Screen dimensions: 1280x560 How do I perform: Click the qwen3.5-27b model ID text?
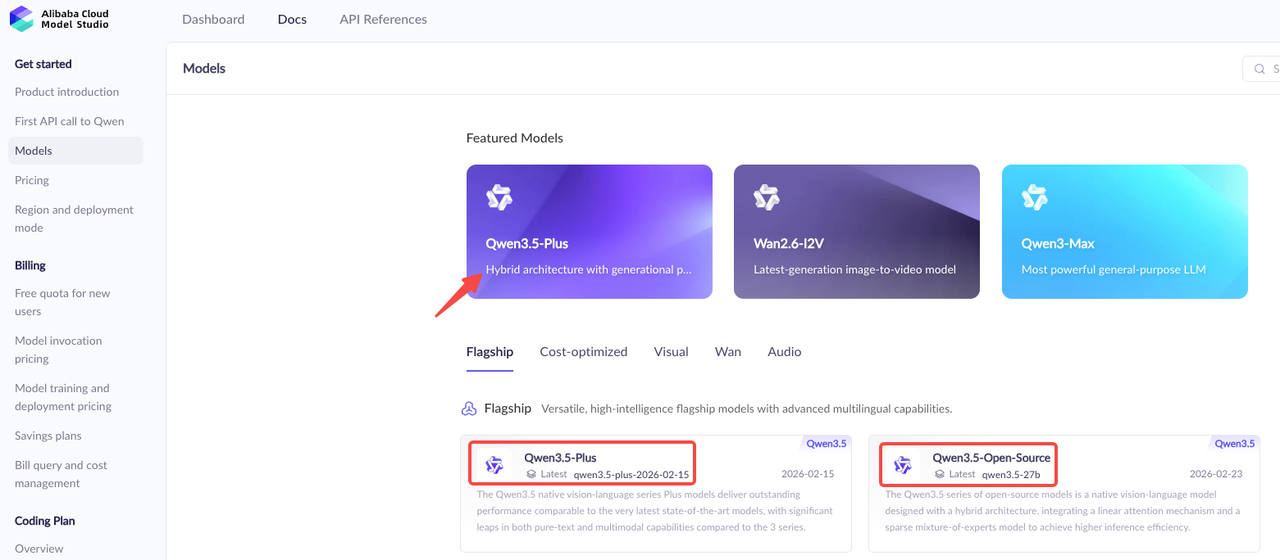(1011, 475)
